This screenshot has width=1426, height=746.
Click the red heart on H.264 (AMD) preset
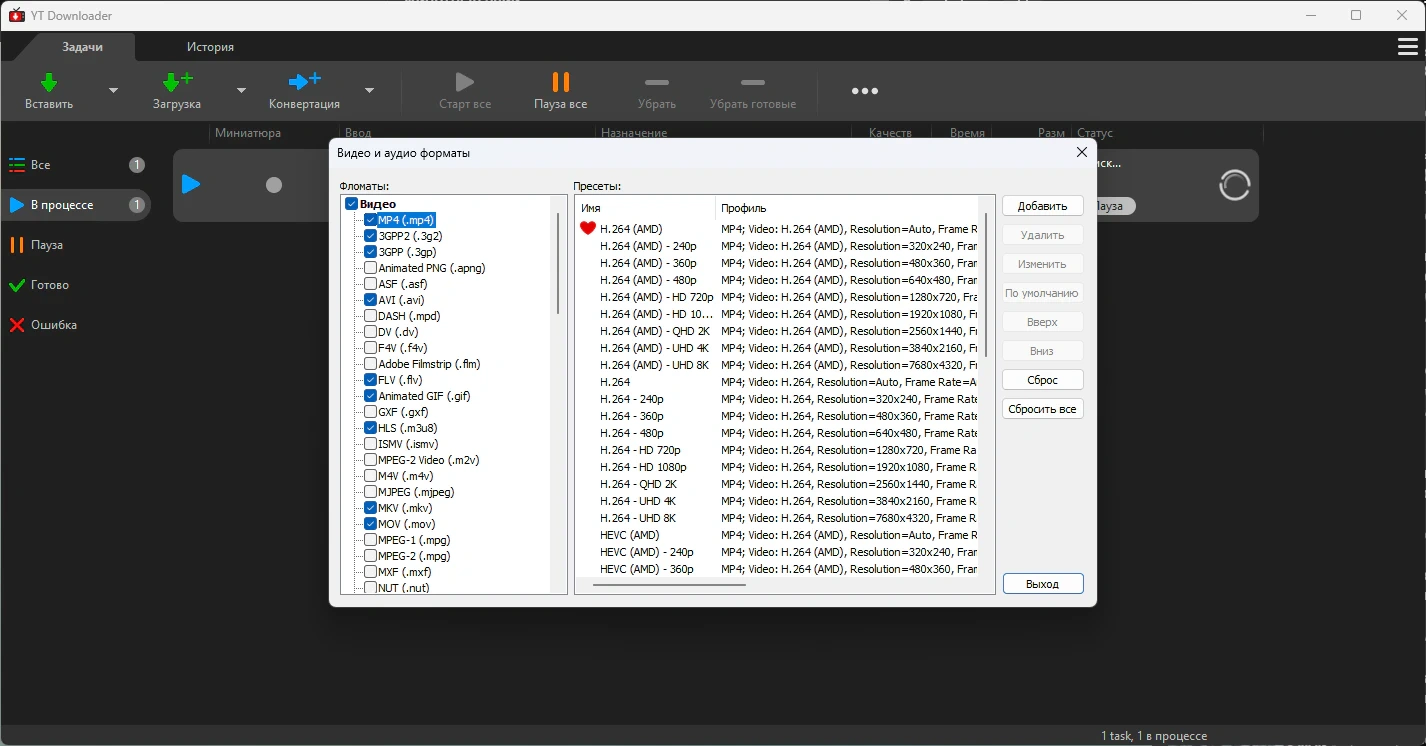[x=588, y=228]
